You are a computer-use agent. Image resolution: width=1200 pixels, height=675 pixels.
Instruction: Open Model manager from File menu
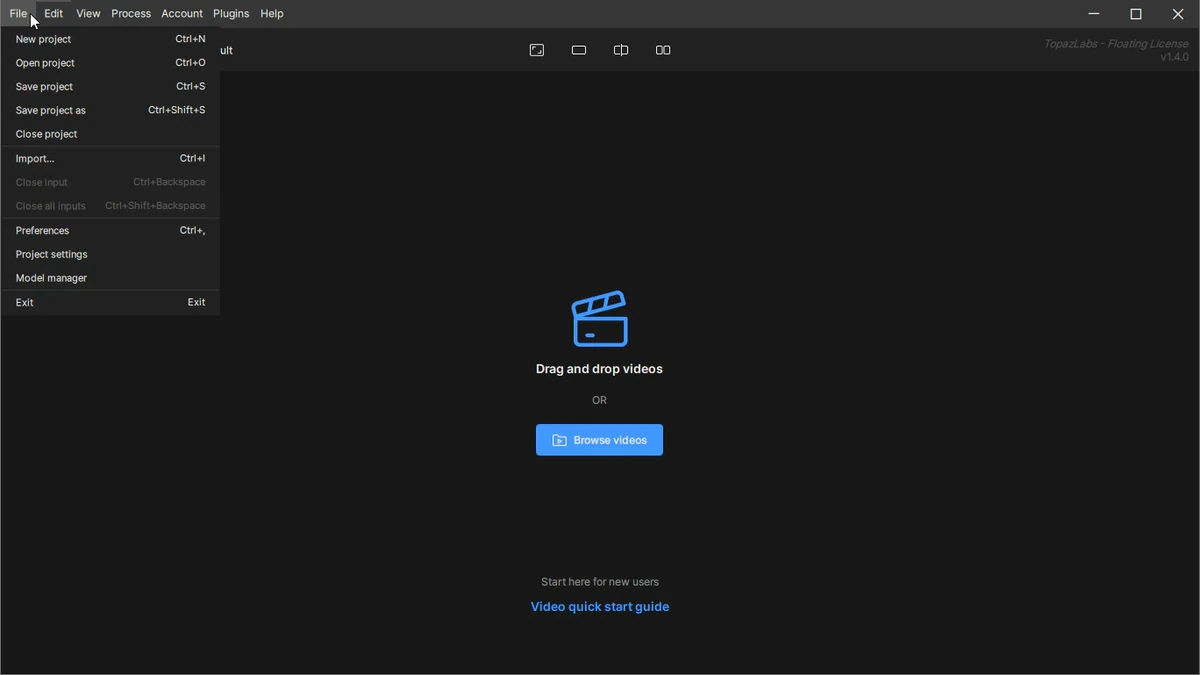pyautogui.click(x=110, y=278)
